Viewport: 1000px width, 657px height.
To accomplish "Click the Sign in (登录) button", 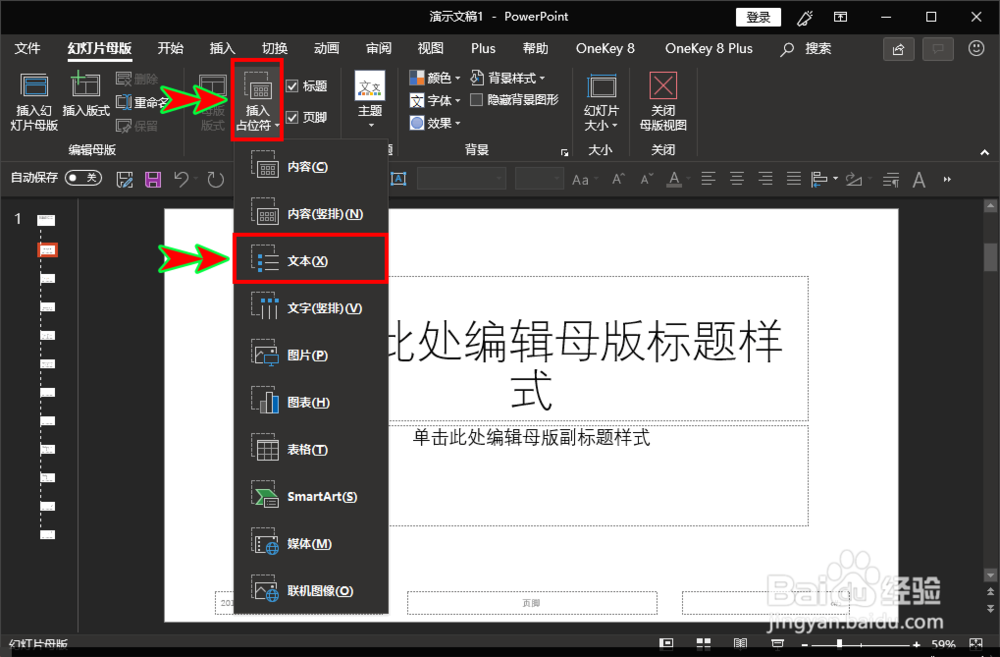I will [x=758, y=17].
